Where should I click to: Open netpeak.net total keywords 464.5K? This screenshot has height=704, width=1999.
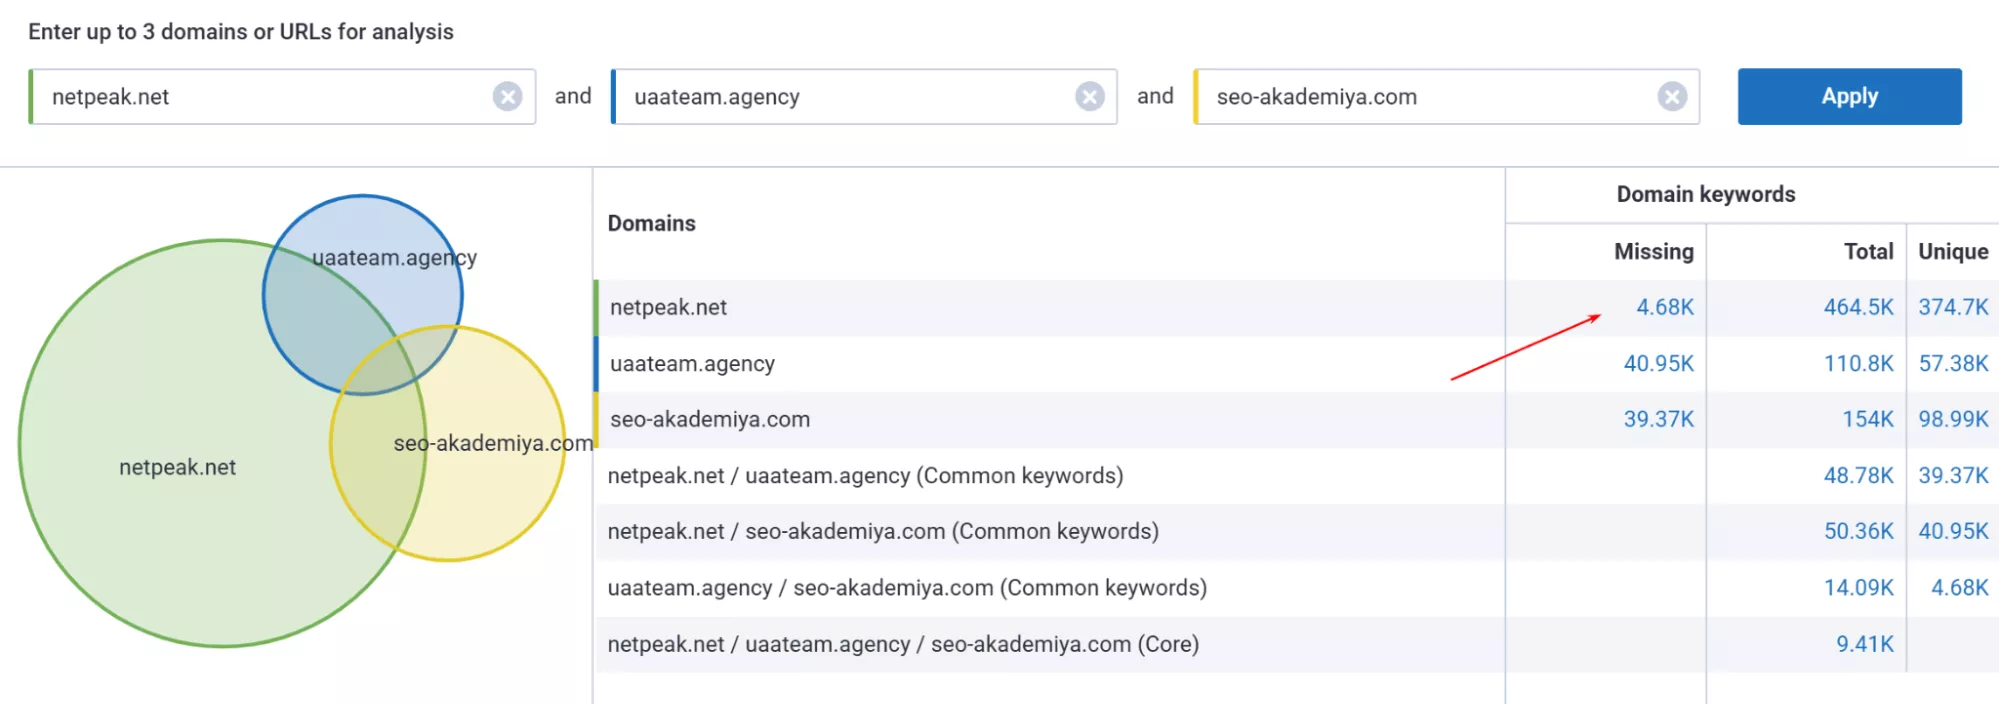(x=1858, y=308)
